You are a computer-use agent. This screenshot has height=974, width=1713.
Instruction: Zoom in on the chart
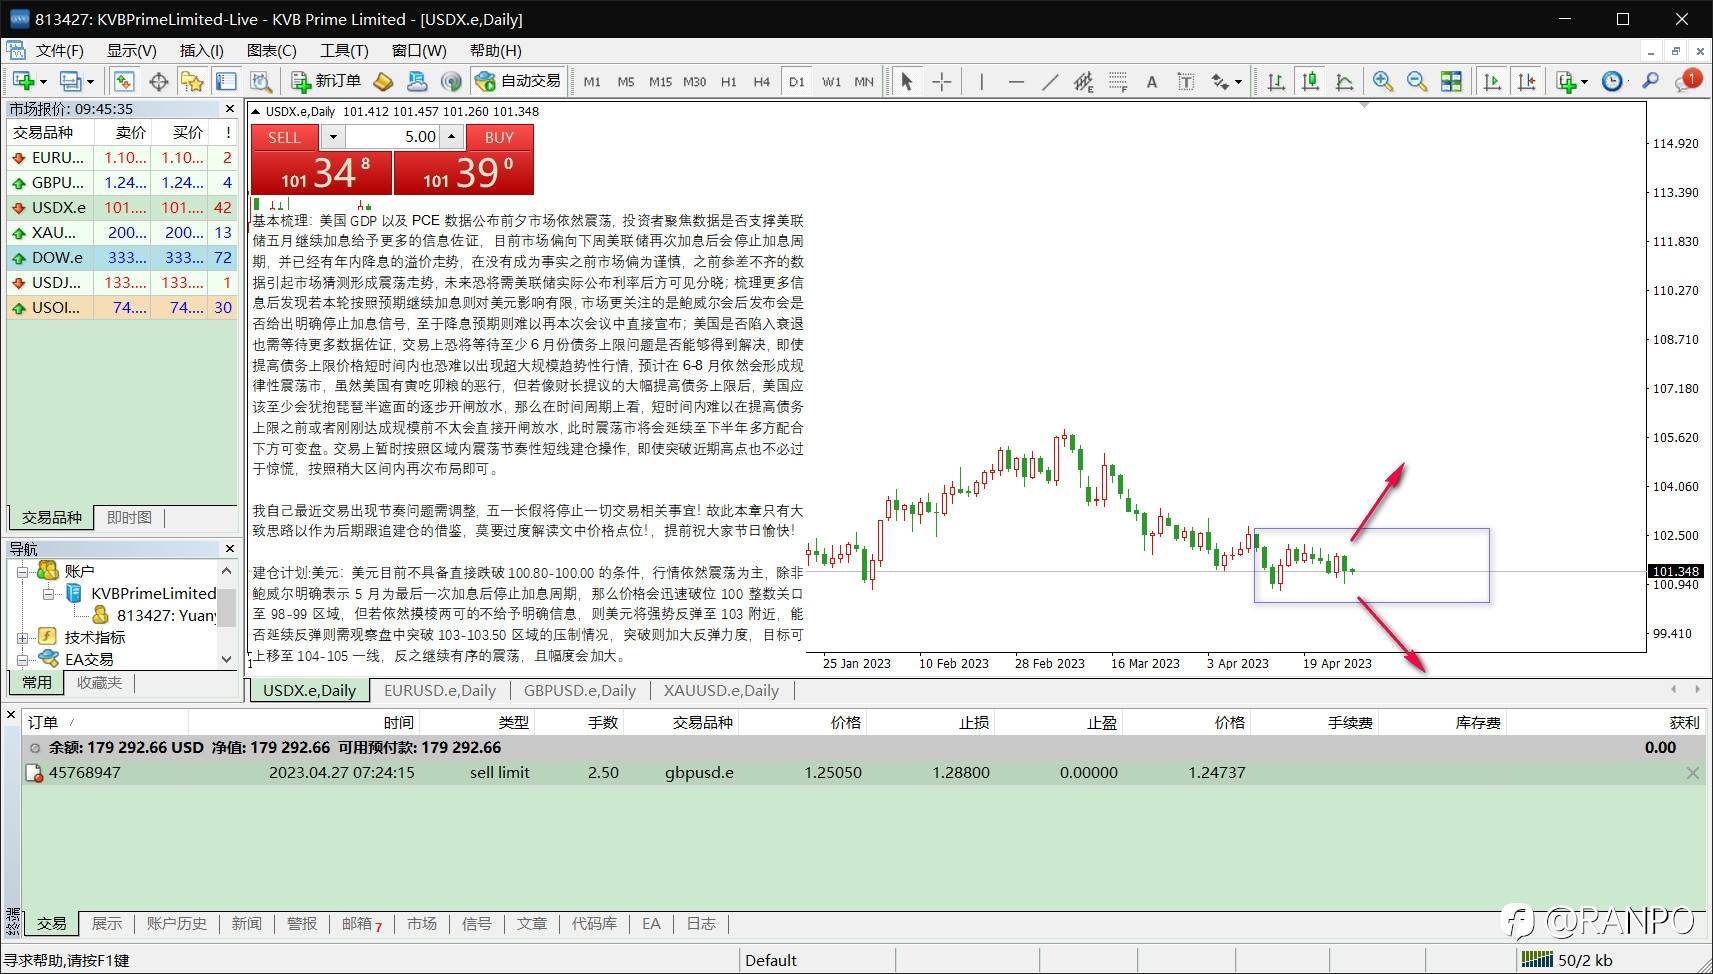1383,81
